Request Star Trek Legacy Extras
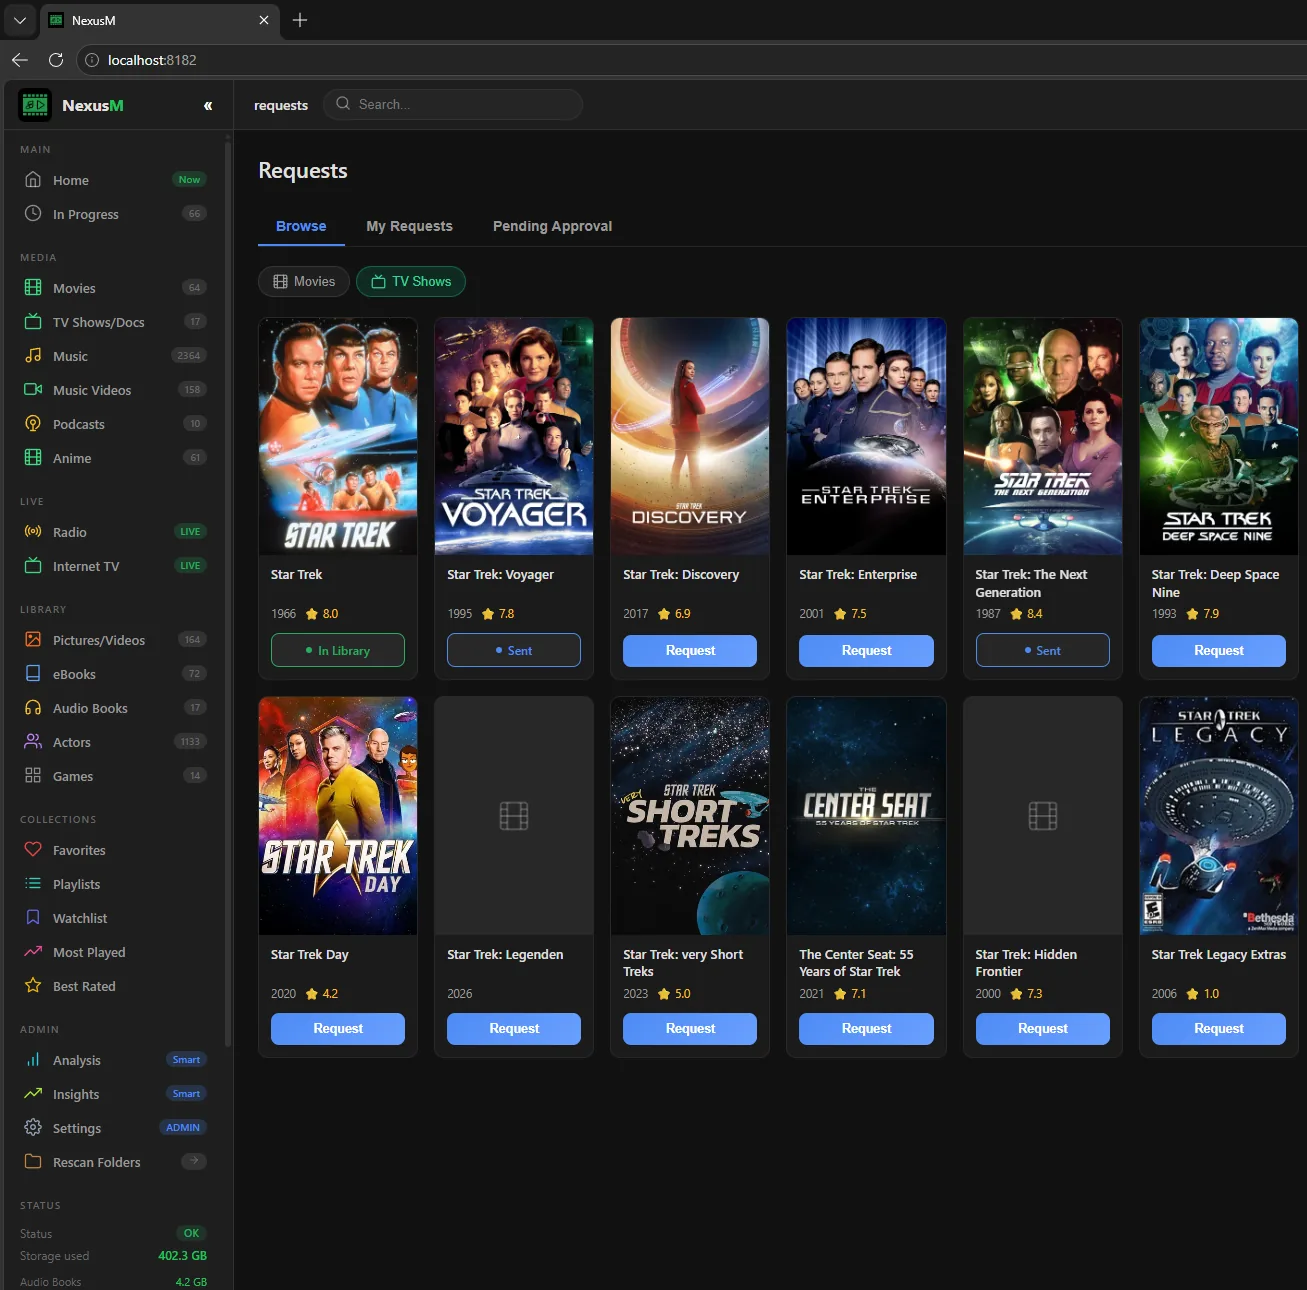Viewport: 1307px width, 1290px height. pos(1219,1029)
